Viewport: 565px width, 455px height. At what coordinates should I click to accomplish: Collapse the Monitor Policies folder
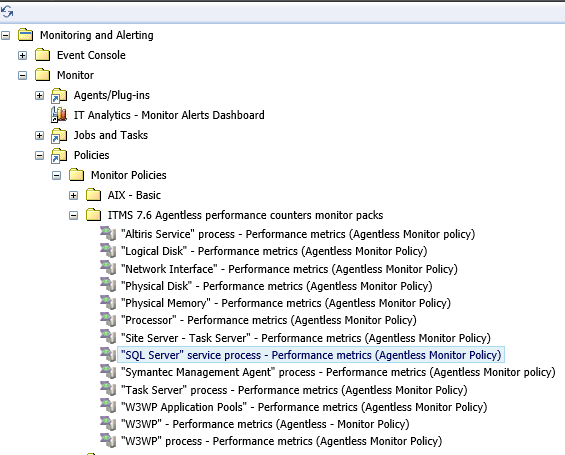click(57, 175)
